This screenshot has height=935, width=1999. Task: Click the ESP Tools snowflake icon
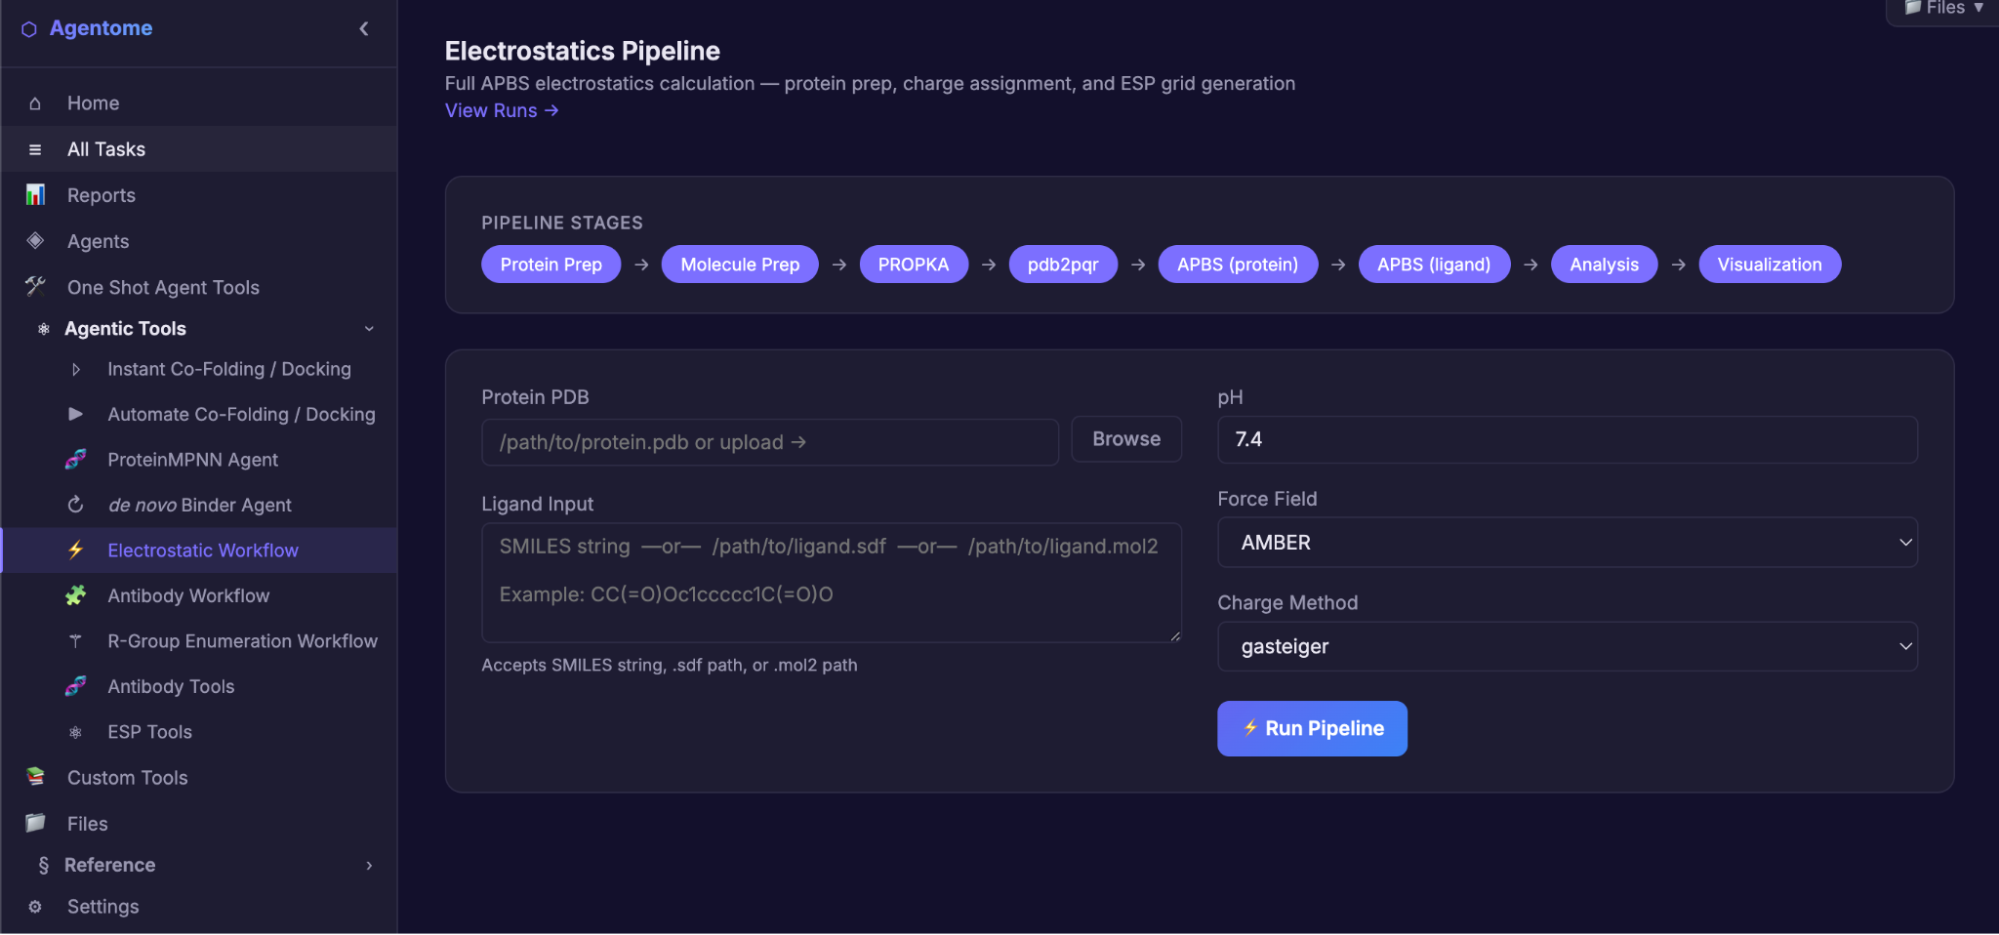click(x=76, y=731)
